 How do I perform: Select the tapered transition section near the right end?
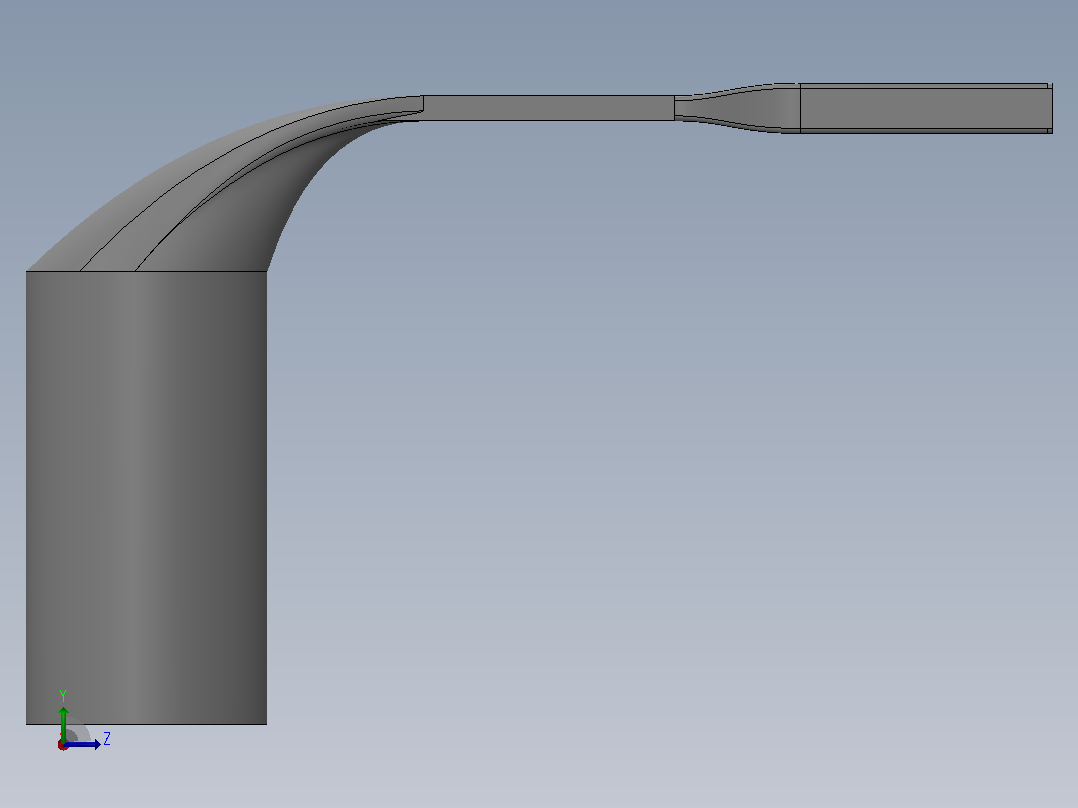pos(737,108)
